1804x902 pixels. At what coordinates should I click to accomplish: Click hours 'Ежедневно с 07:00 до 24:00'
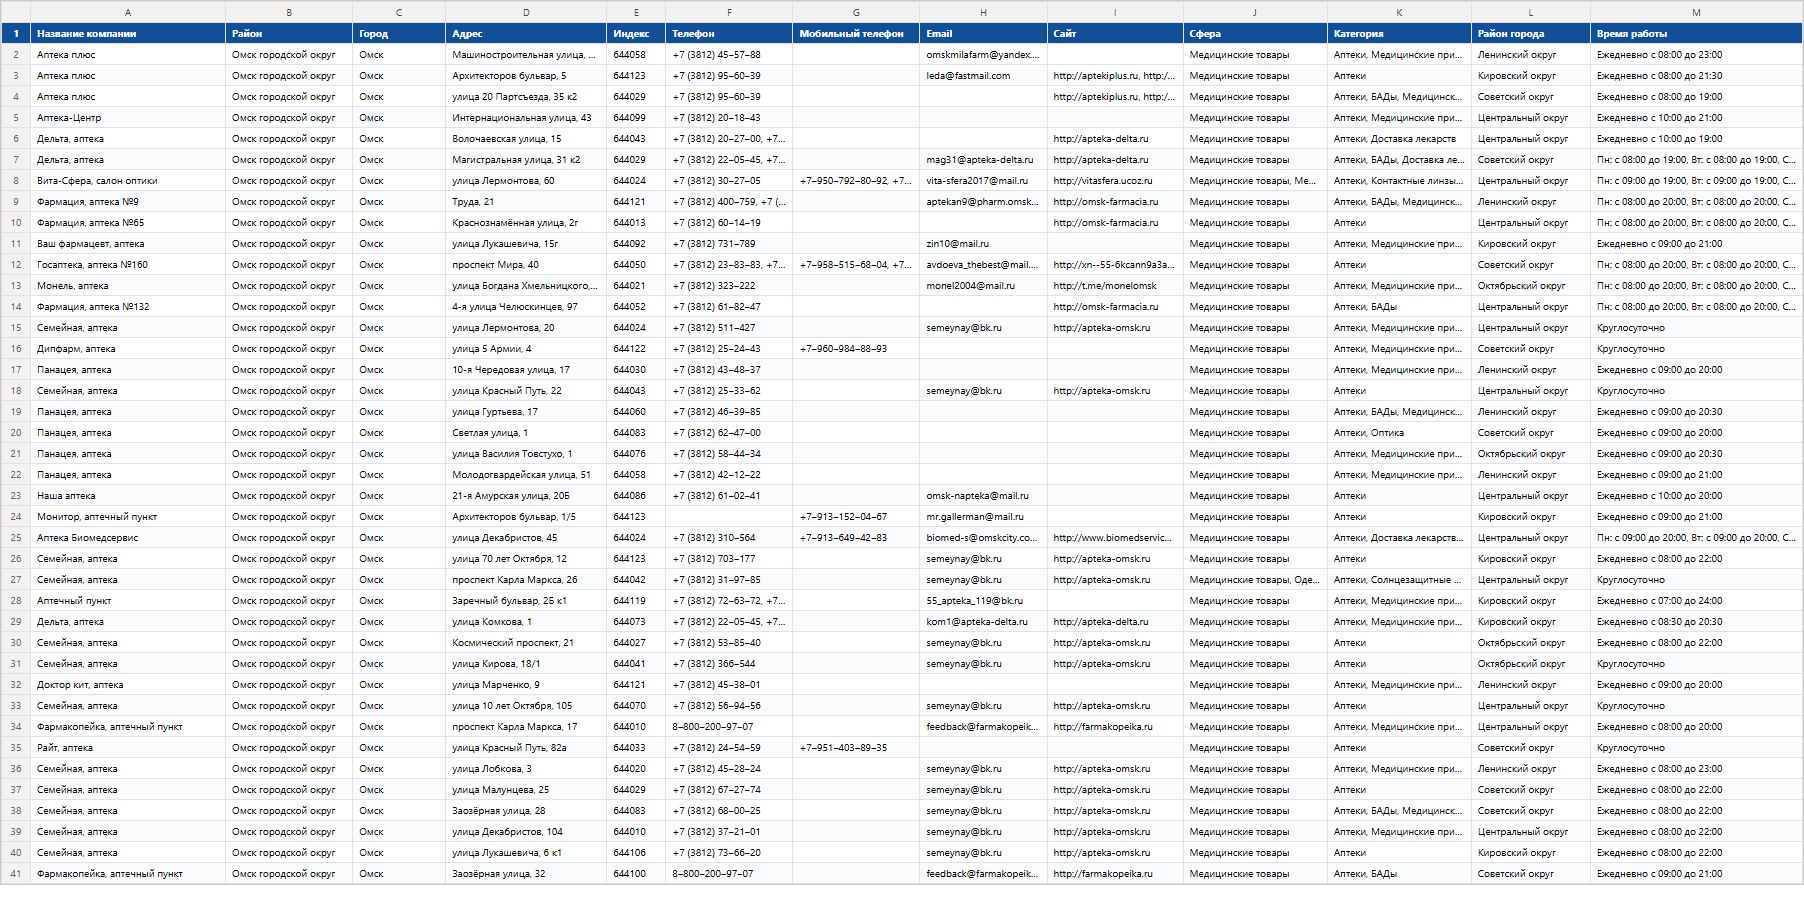coord(1696,601)
